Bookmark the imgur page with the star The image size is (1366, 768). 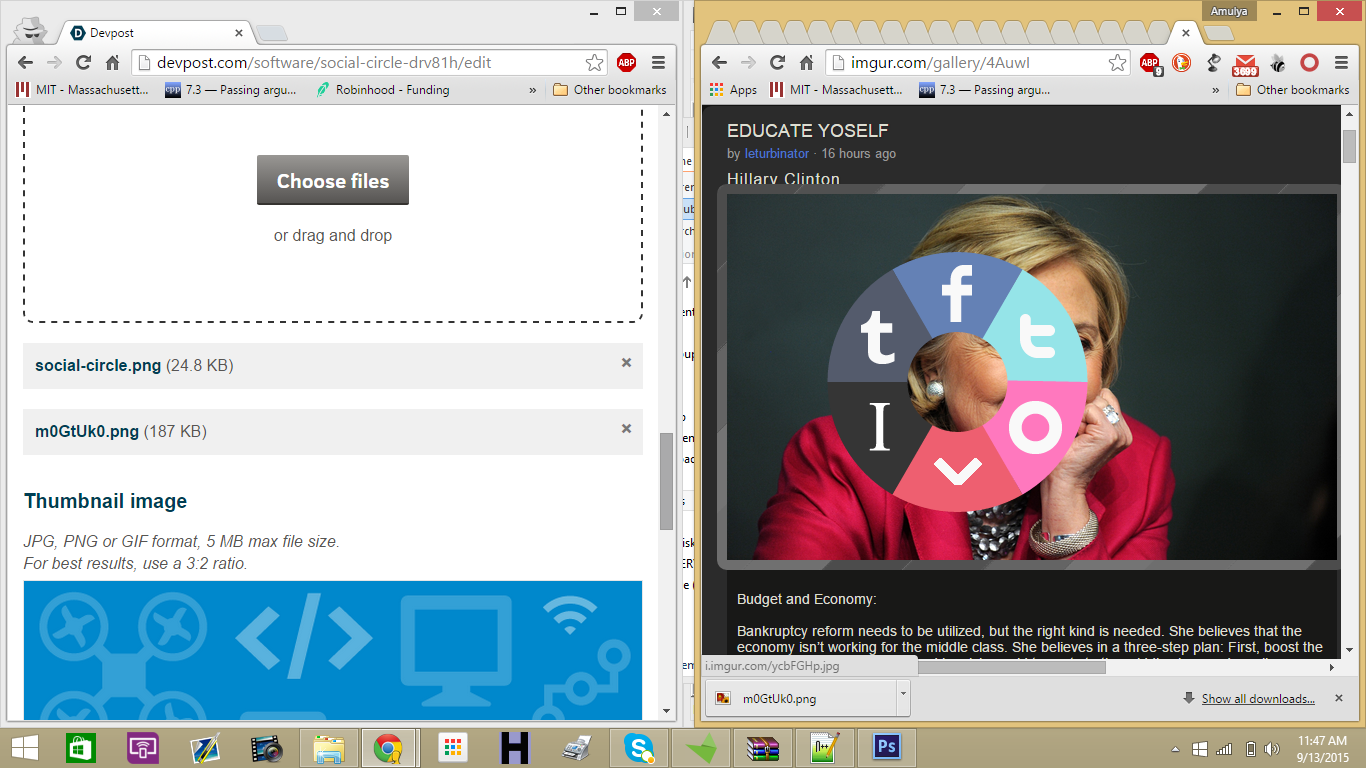[1117, 63]
